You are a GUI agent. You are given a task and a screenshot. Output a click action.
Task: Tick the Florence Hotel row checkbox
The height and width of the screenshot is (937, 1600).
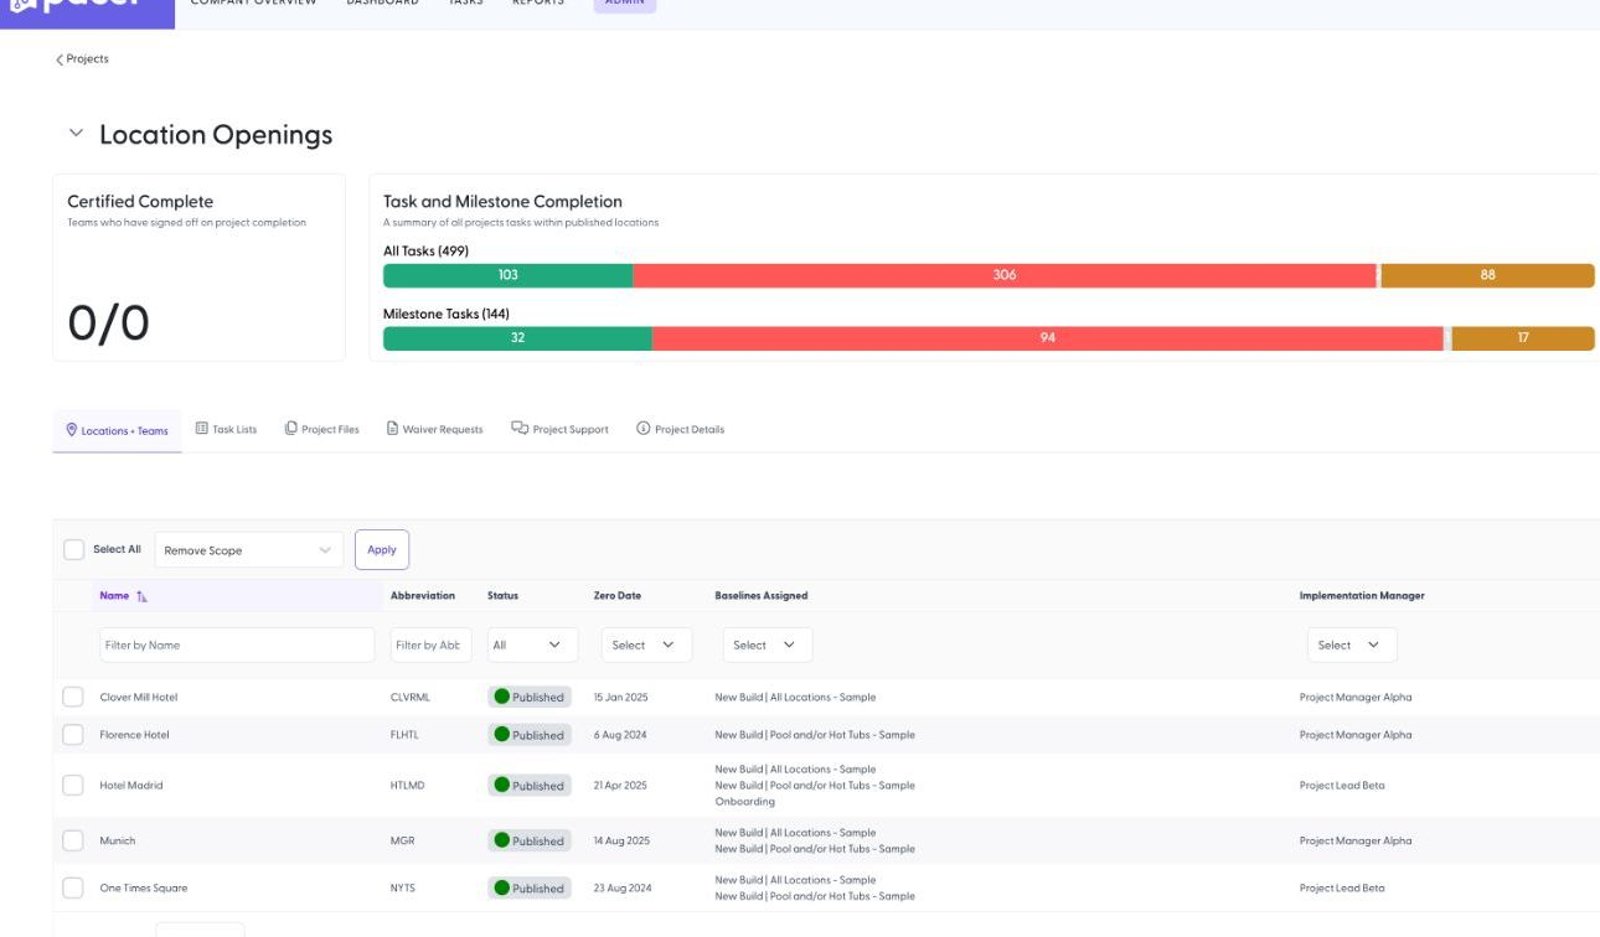coord(73,735)
